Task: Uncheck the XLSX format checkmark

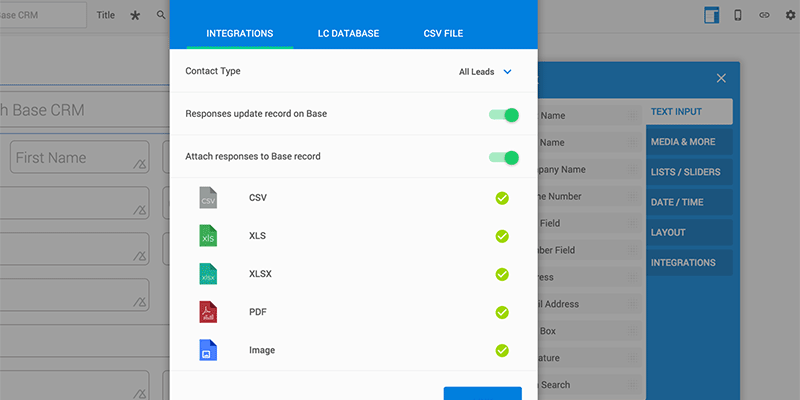Action: point(502,274)
